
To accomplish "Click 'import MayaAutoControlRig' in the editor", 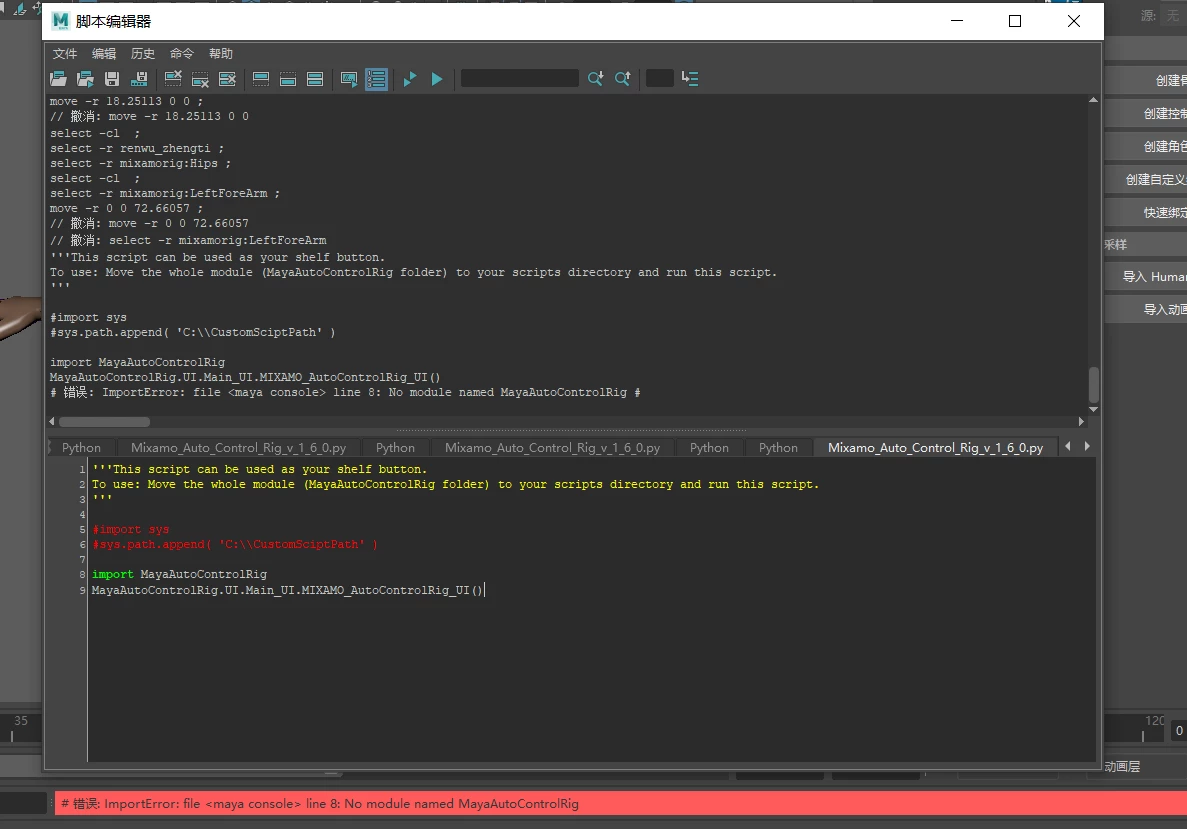I will (179, 575).
